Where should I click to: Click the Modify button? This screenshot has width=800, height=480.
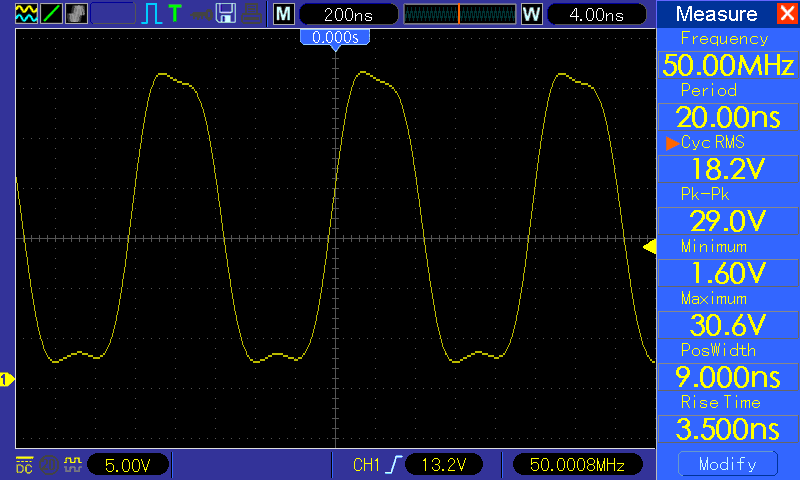point(728,464)
